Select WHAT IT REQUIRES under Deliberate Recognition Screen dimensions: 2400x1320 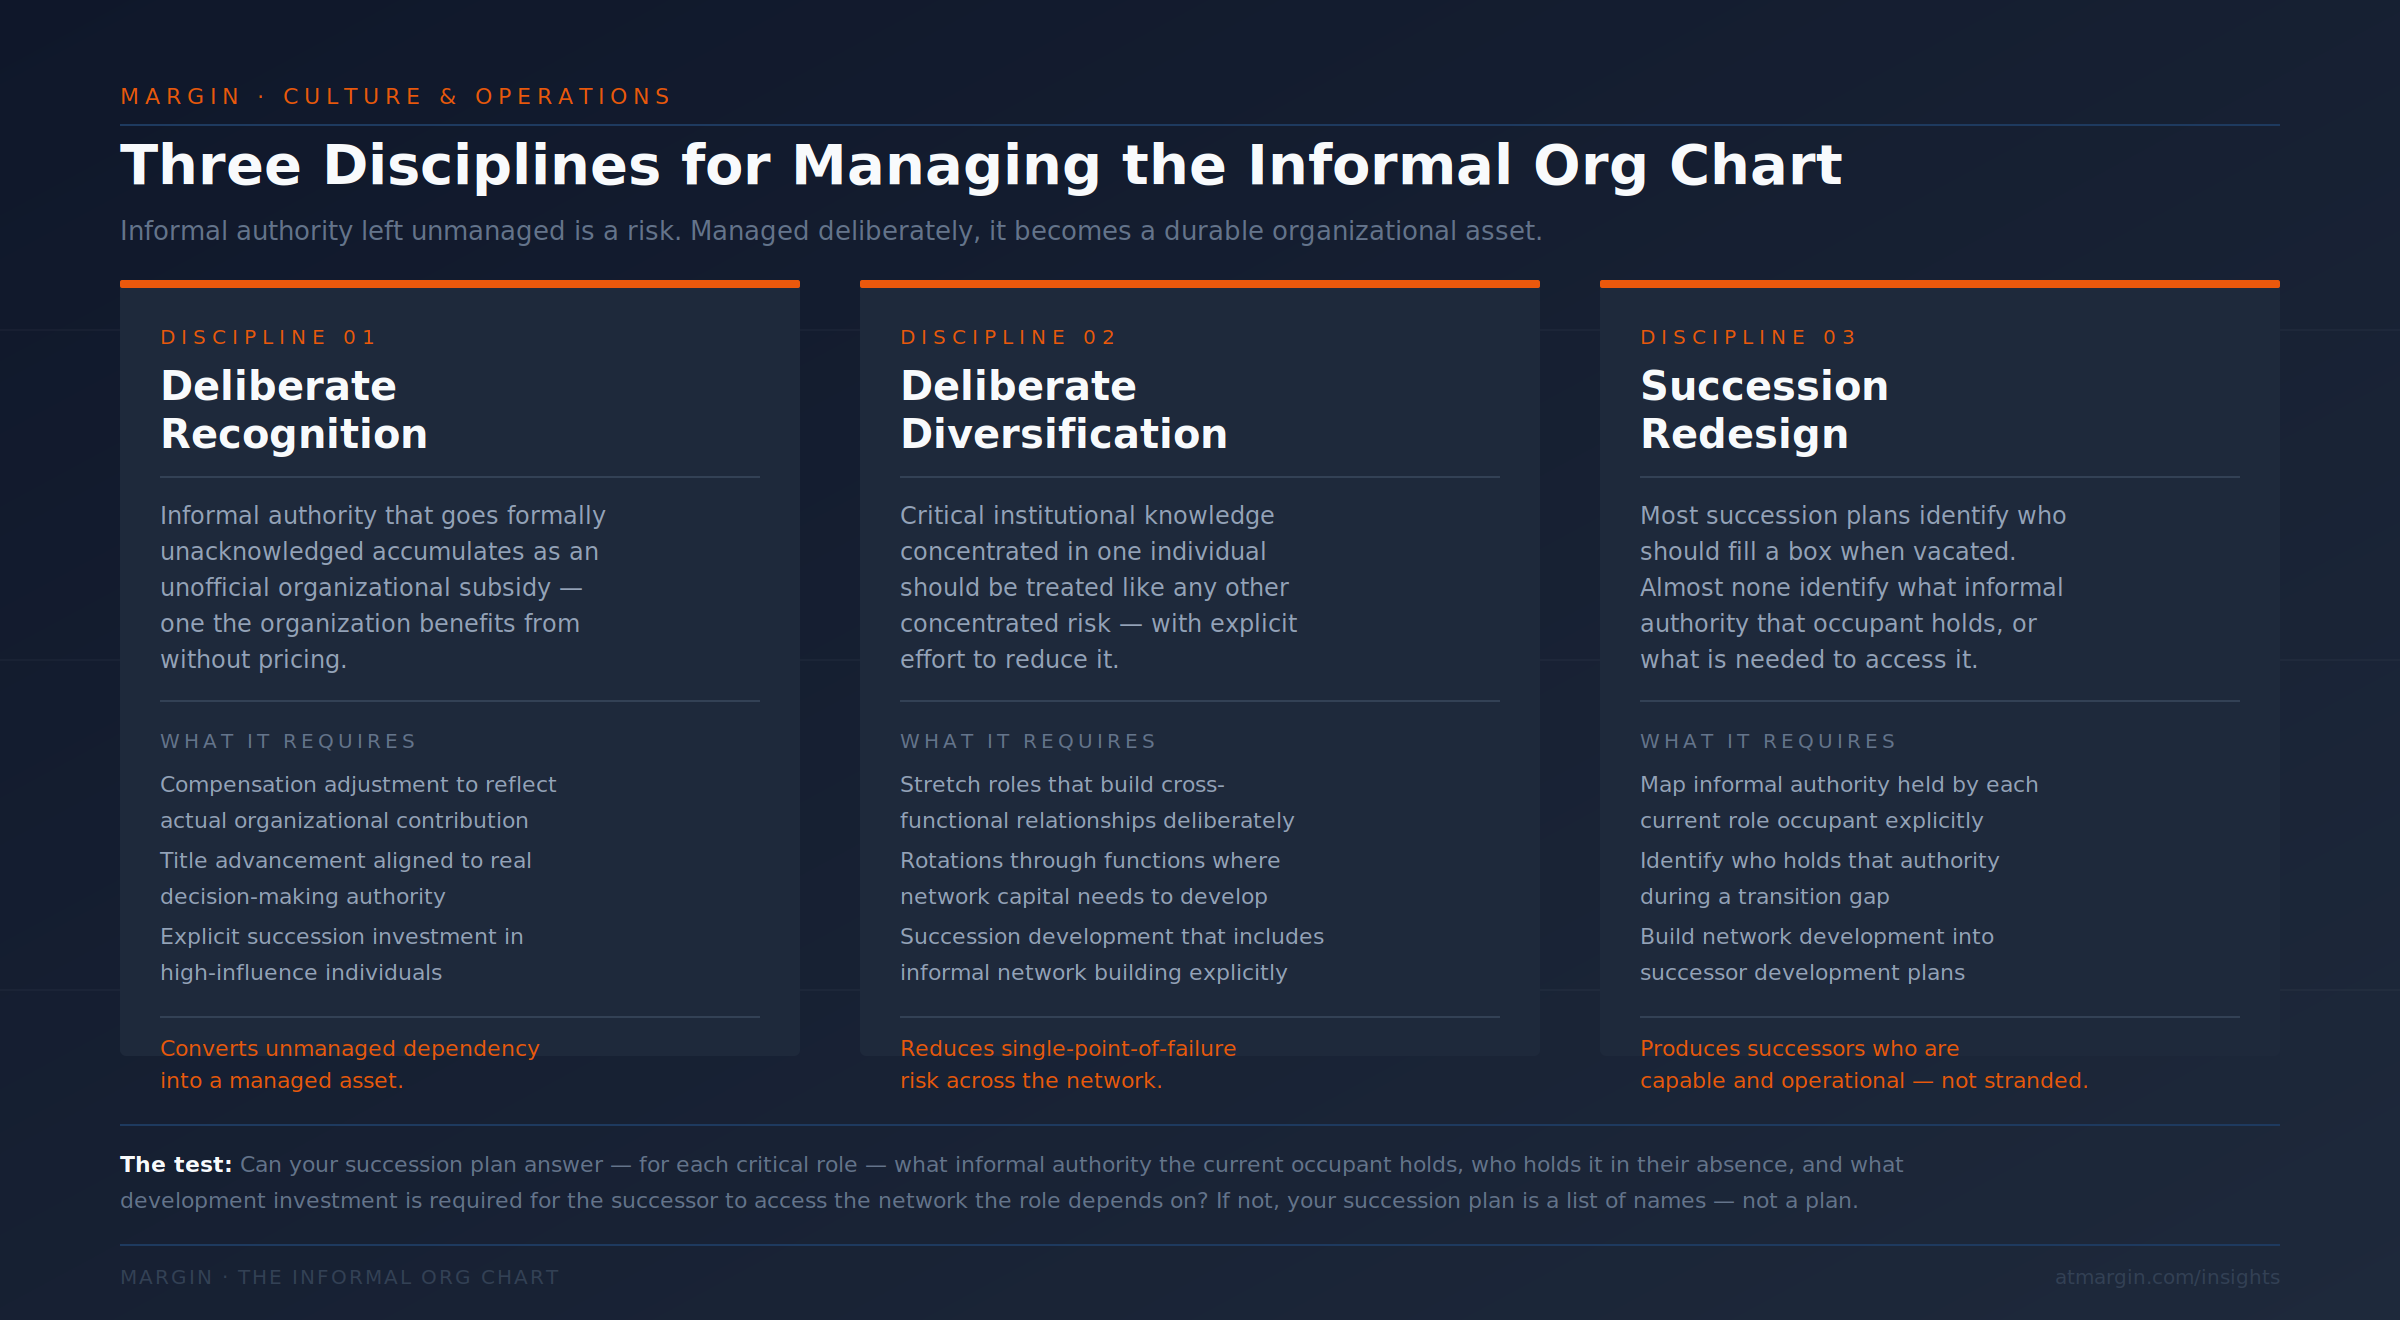287,741
